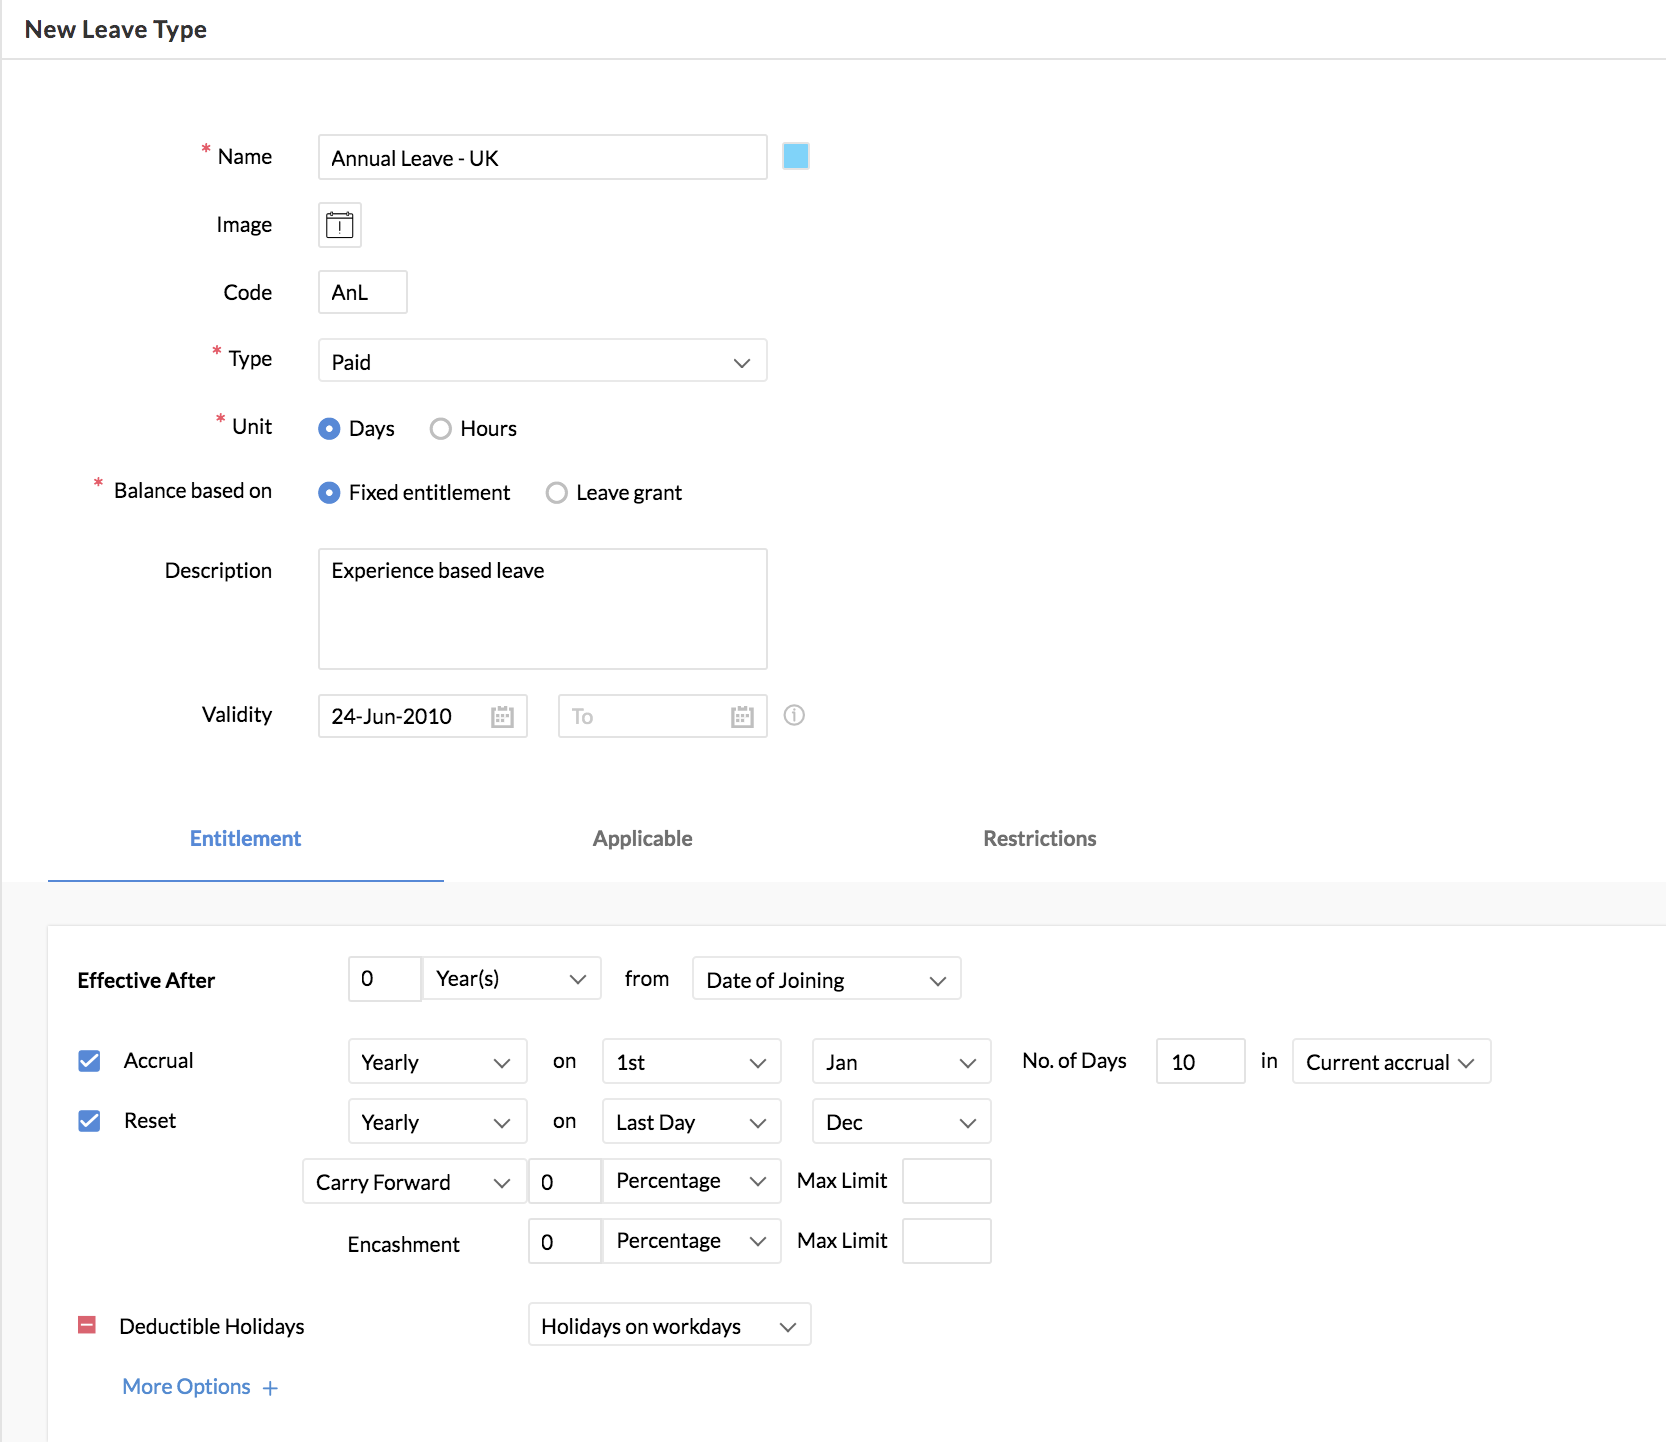The width and height of the screenshot is (1666, 1442).
Task: Open the Carry Forward dropdown
Action: click(414, 1182)
